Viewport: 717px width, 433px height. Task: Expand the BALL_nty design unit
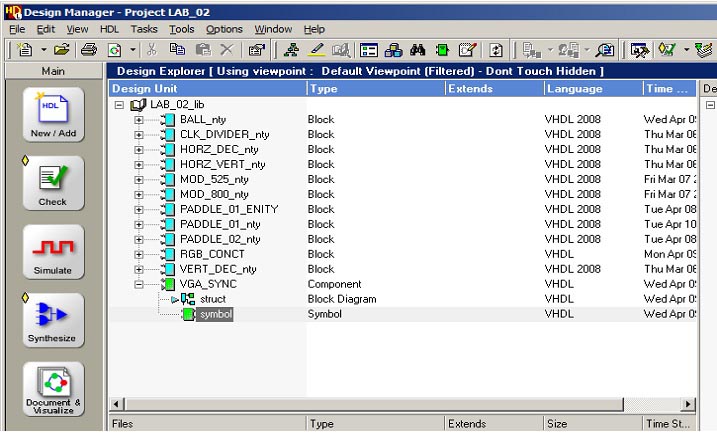pyautogui.click(x=139, y=120)
